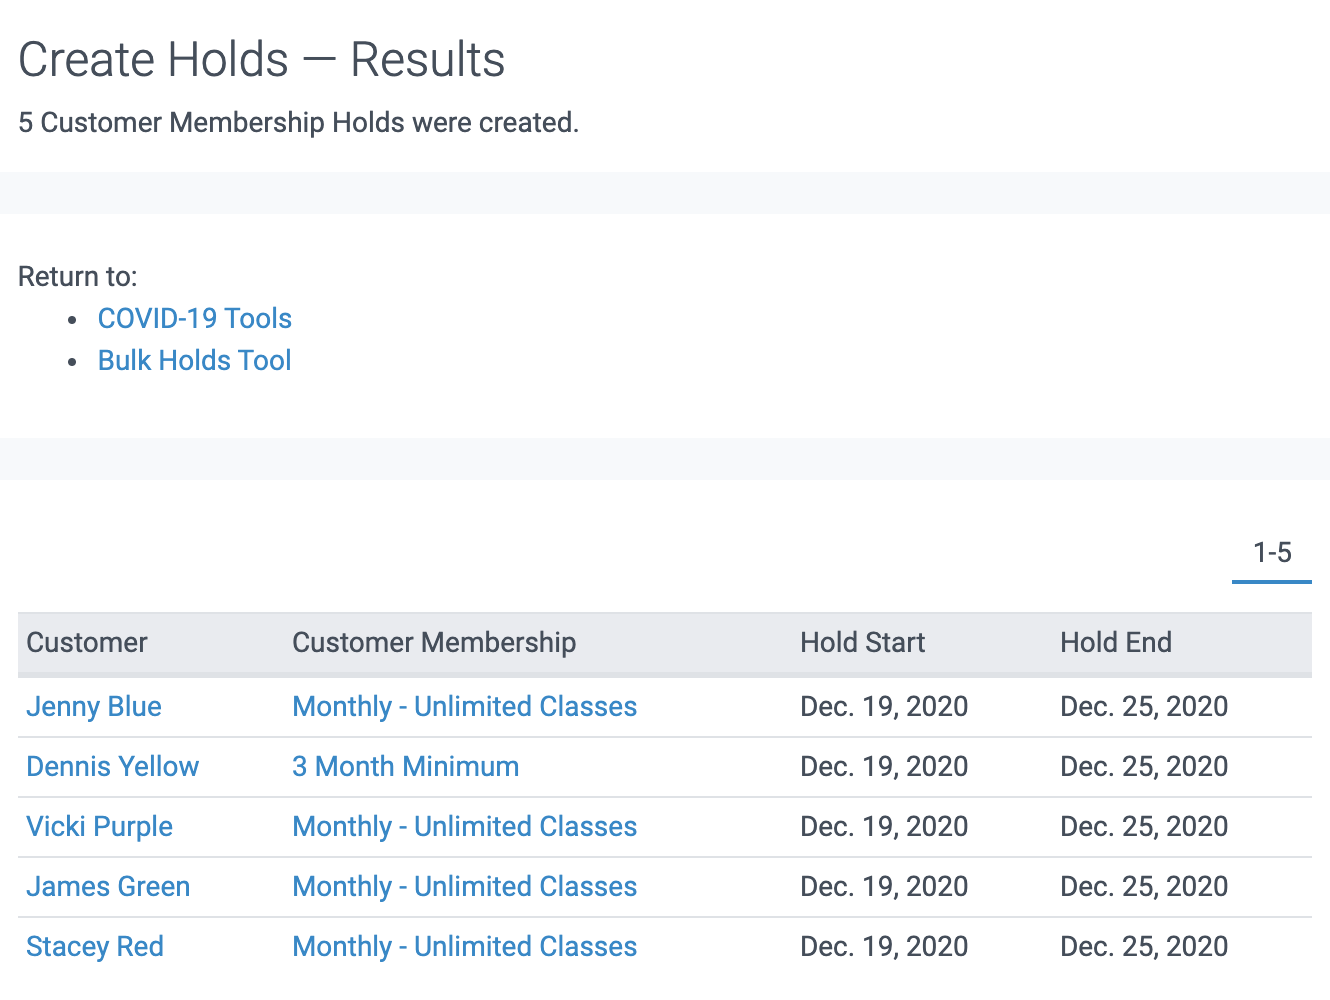View Jenny Blue's customer profile
The image size is (1330, 1000).
tap(93, 707)
